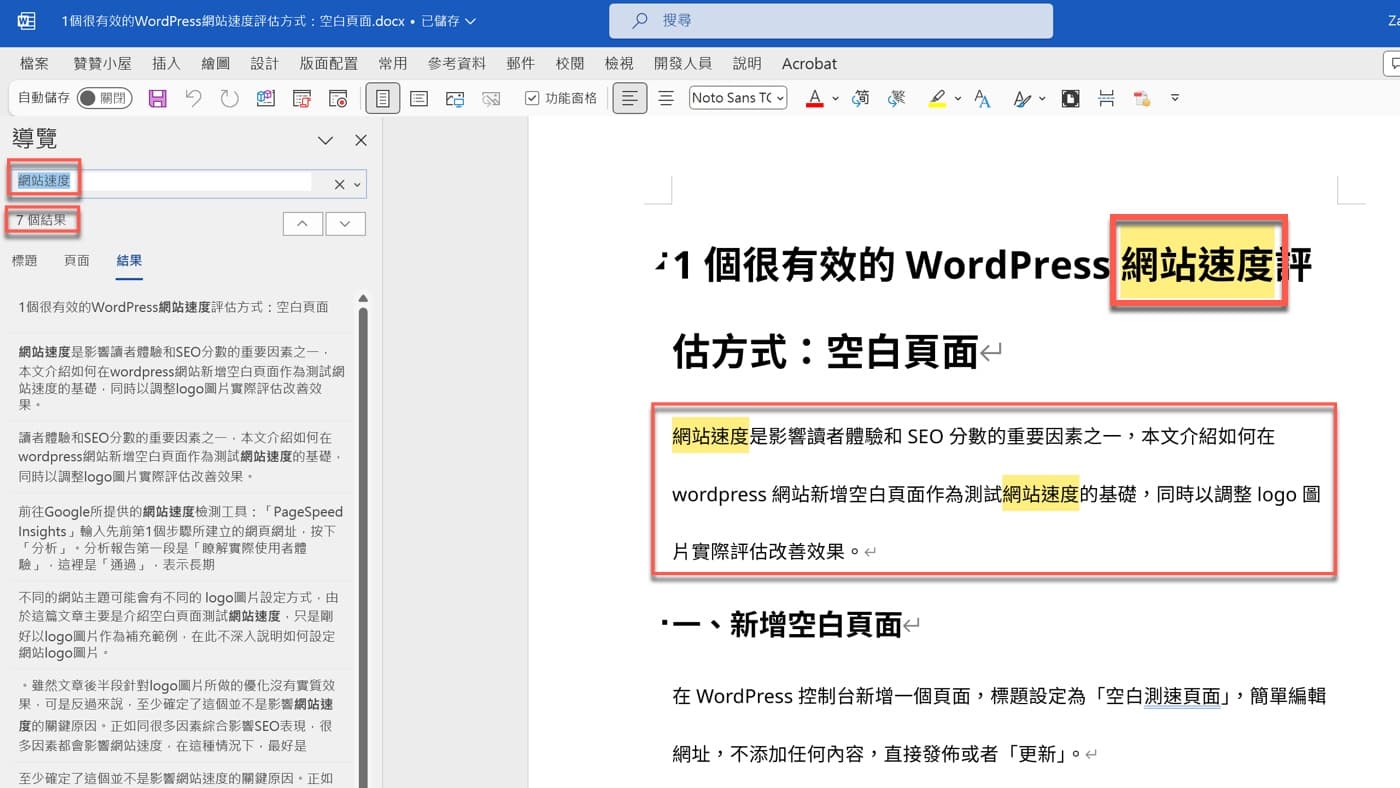Expand the highlight color dropdown arrow
The height and width of the screenshot is (788, 1400).
[958, 98]
